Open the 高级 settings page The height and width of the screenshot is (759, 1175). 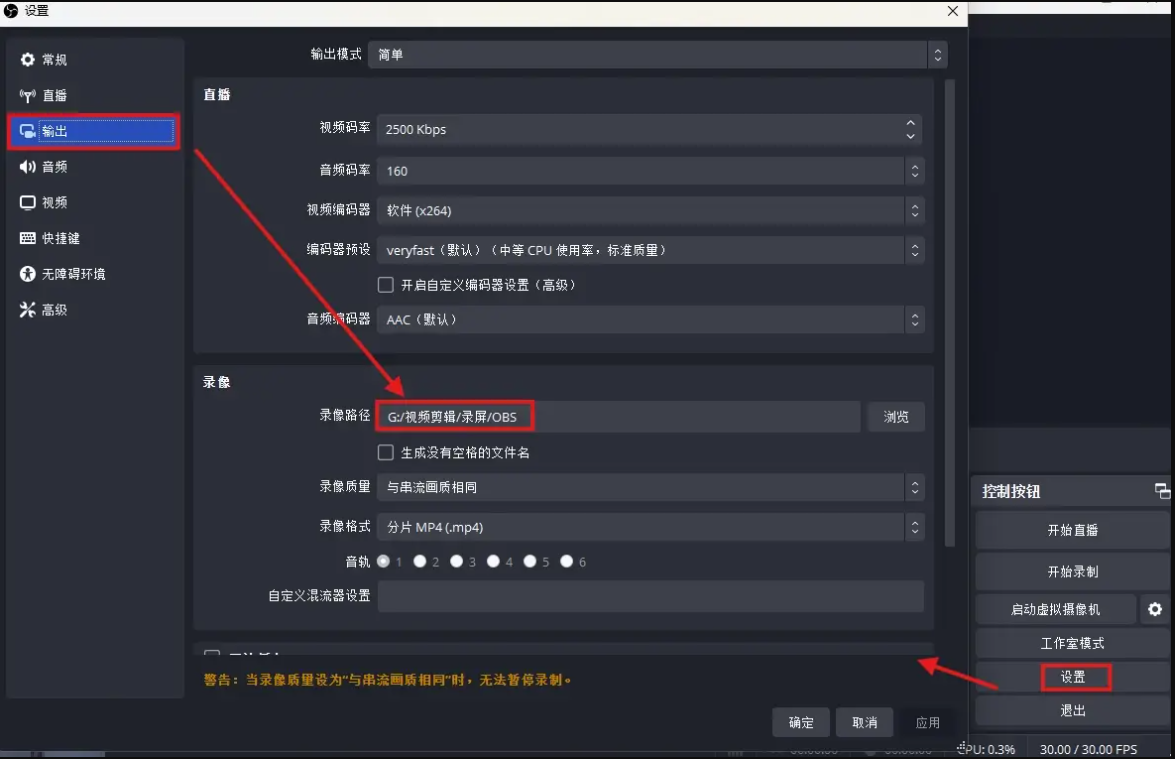coord(94,309)
